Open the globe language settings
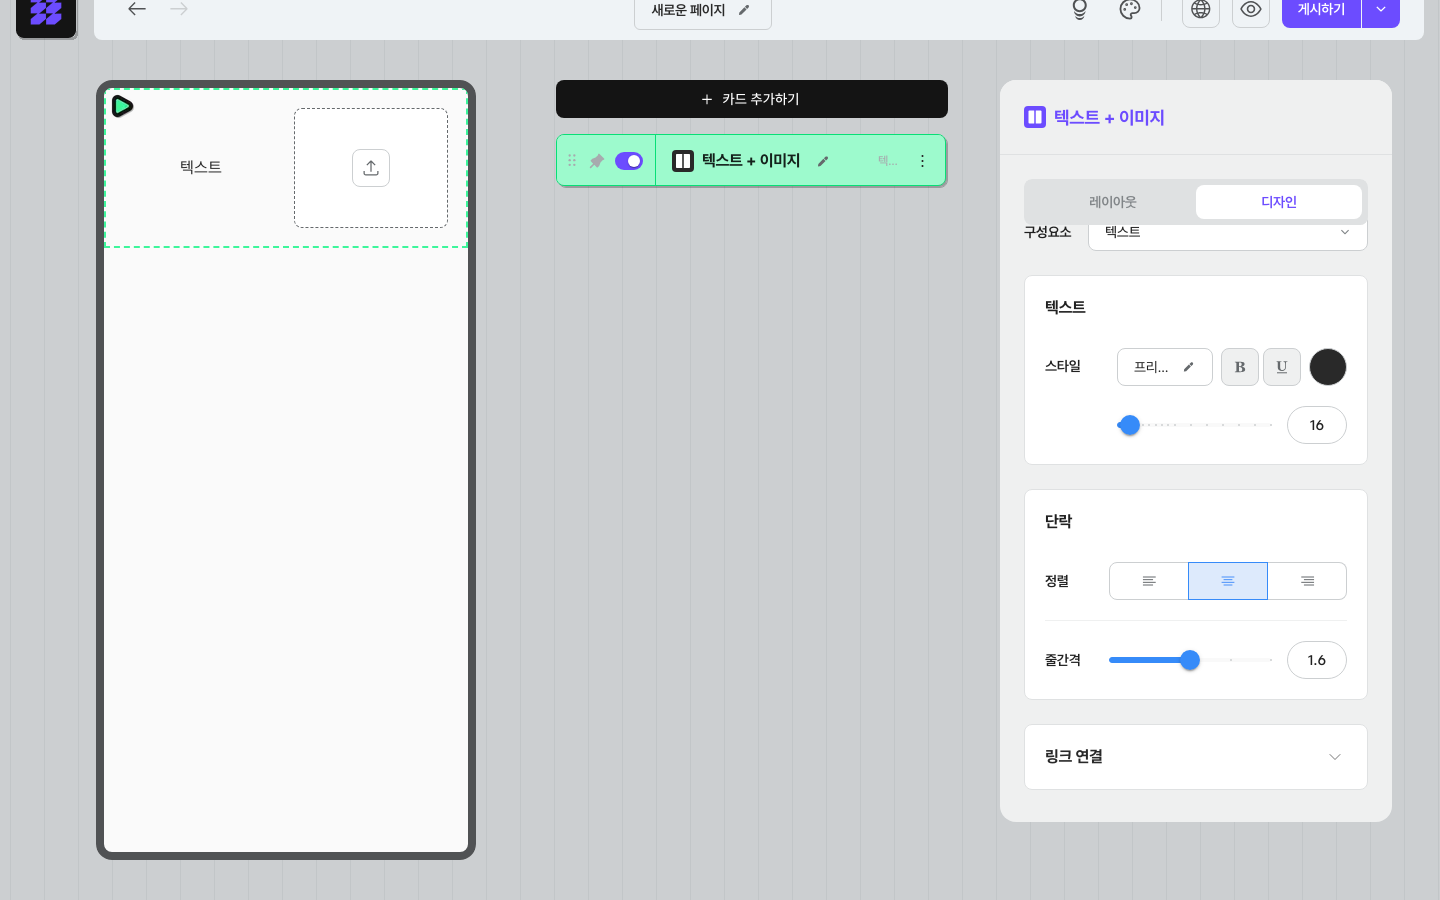 [1201, 10]
